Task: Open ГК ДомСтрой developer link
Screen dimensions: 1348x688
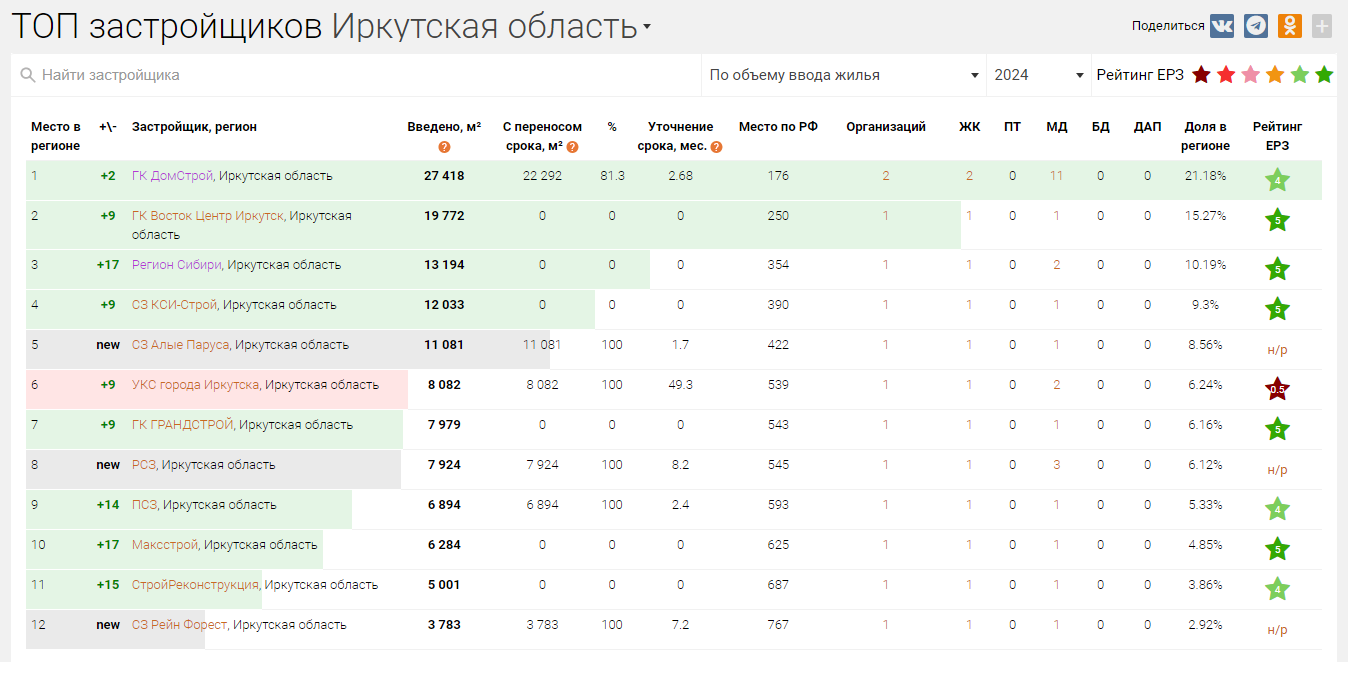Action: click(x=172, y=176)
